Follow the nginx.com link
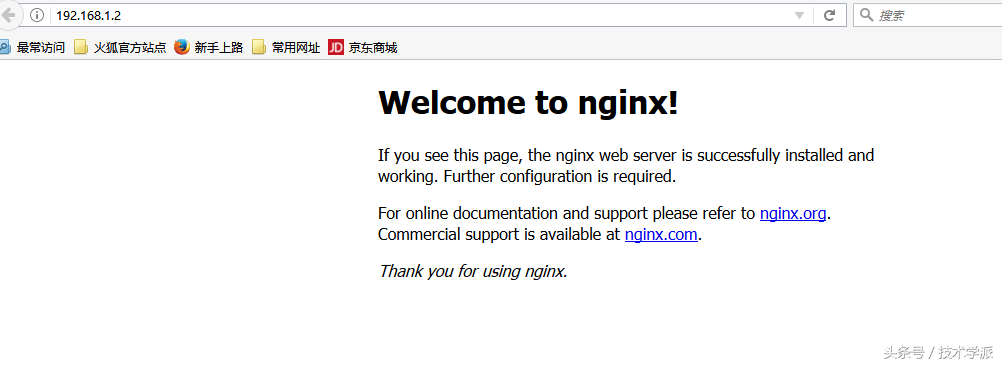Image resolution: width=1002 pixels, height=365 pixels. (x=661, y=235)
